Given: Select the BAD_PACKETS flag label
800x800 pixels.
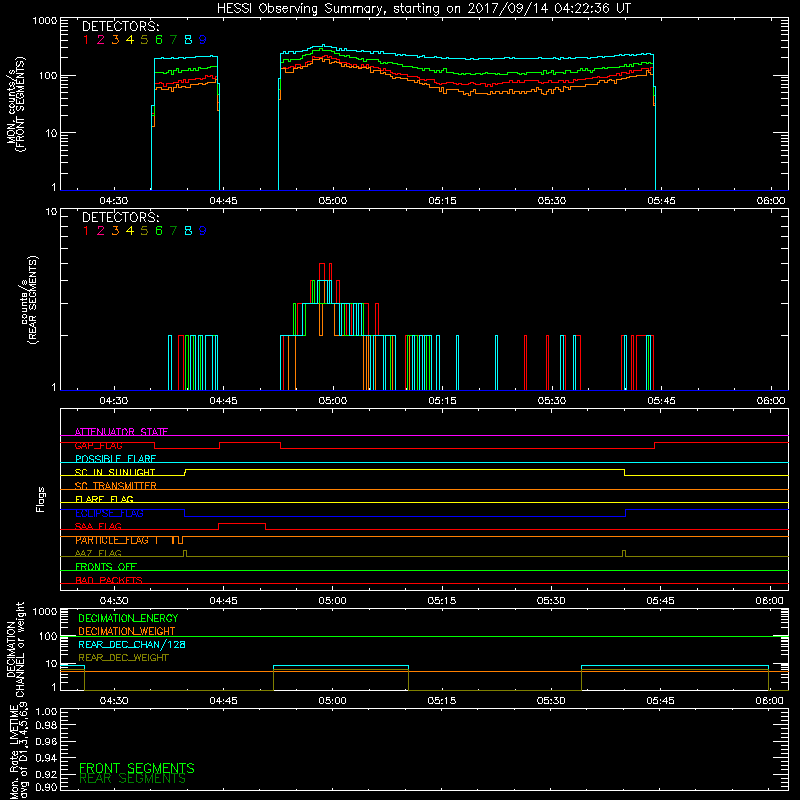Looking at the screenshot, I should [109, 580].
